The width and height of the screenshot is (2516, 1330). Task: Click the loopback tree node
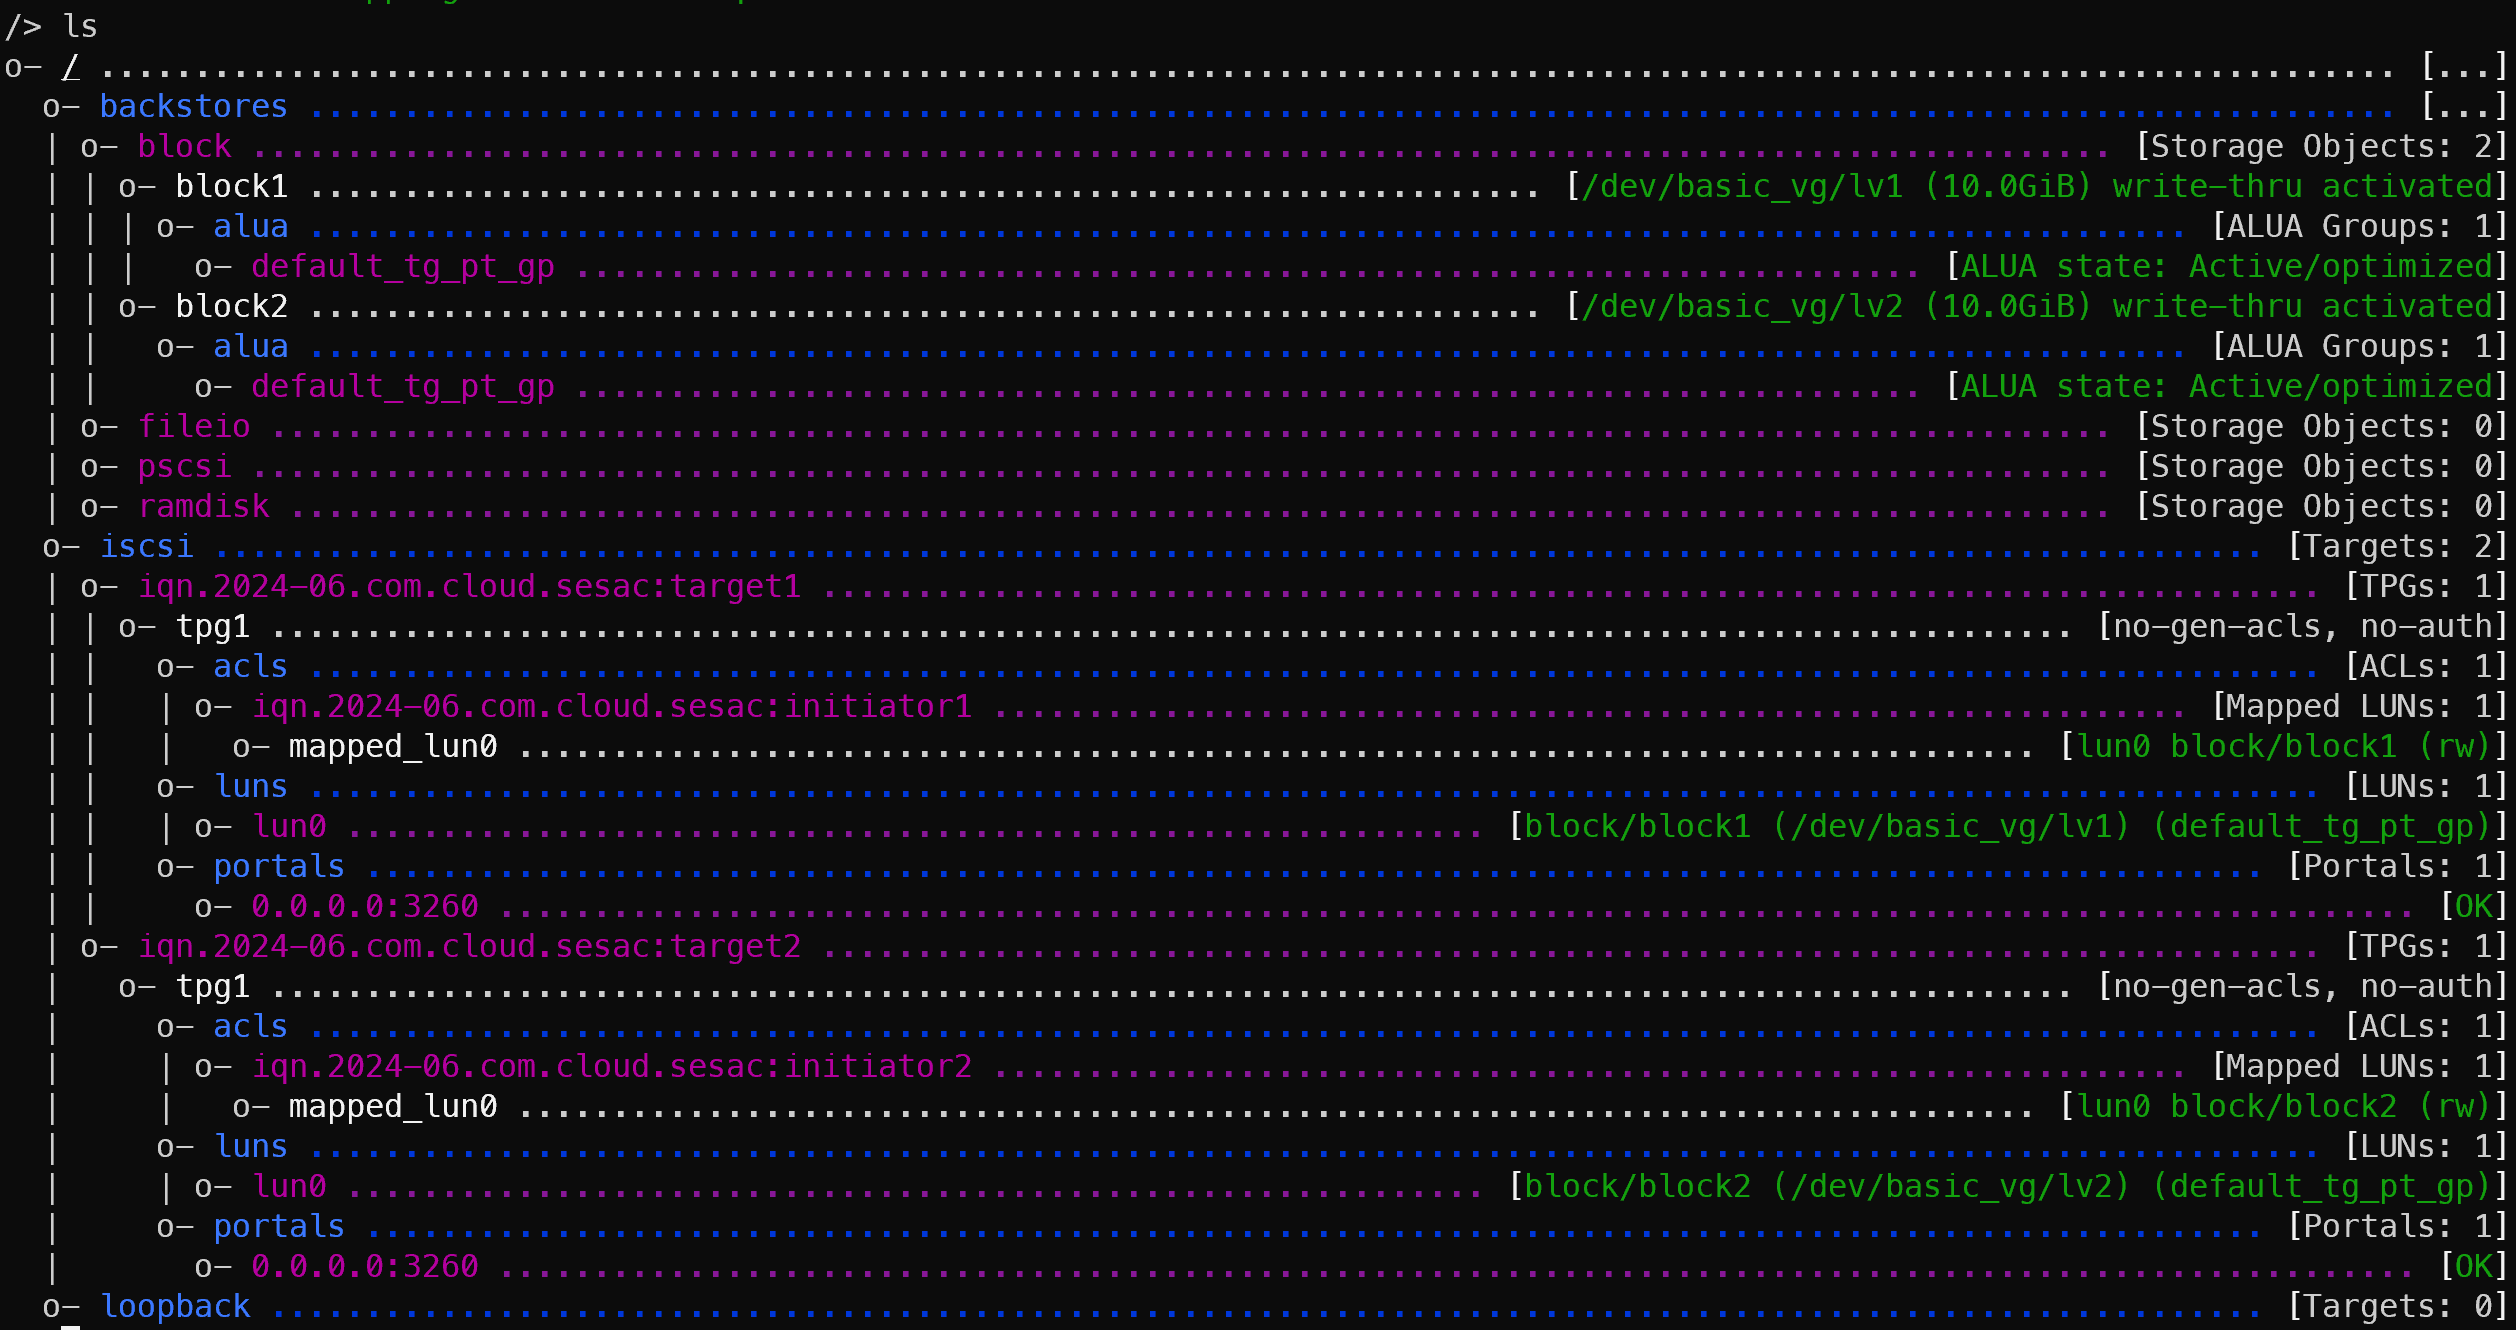pyautogui.click(x=175, y=1306)
